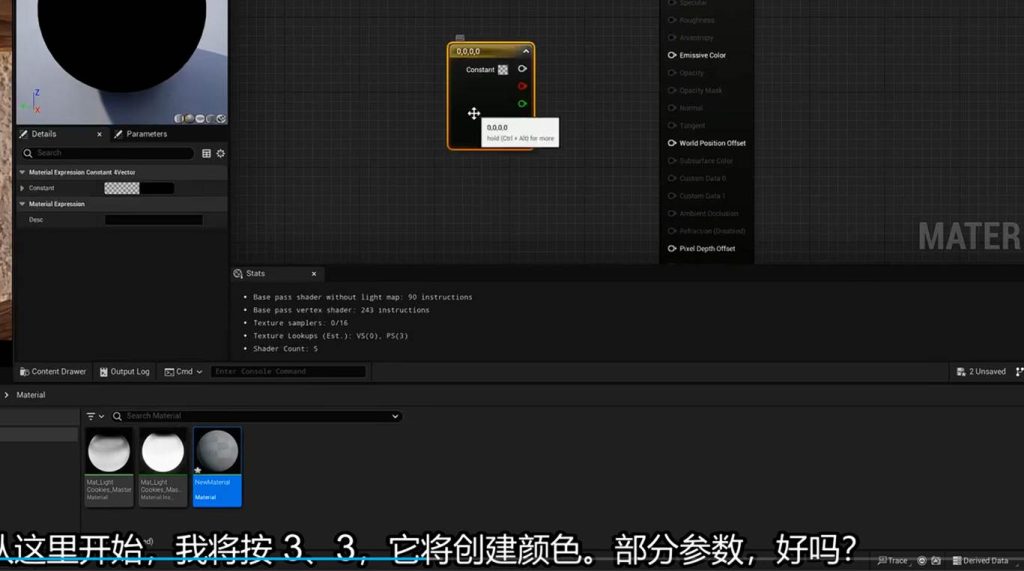Click the World Position Offset input pin
Image resolution: width=1024 pixels, height=571 pixels.
click(x=672, y=143)
